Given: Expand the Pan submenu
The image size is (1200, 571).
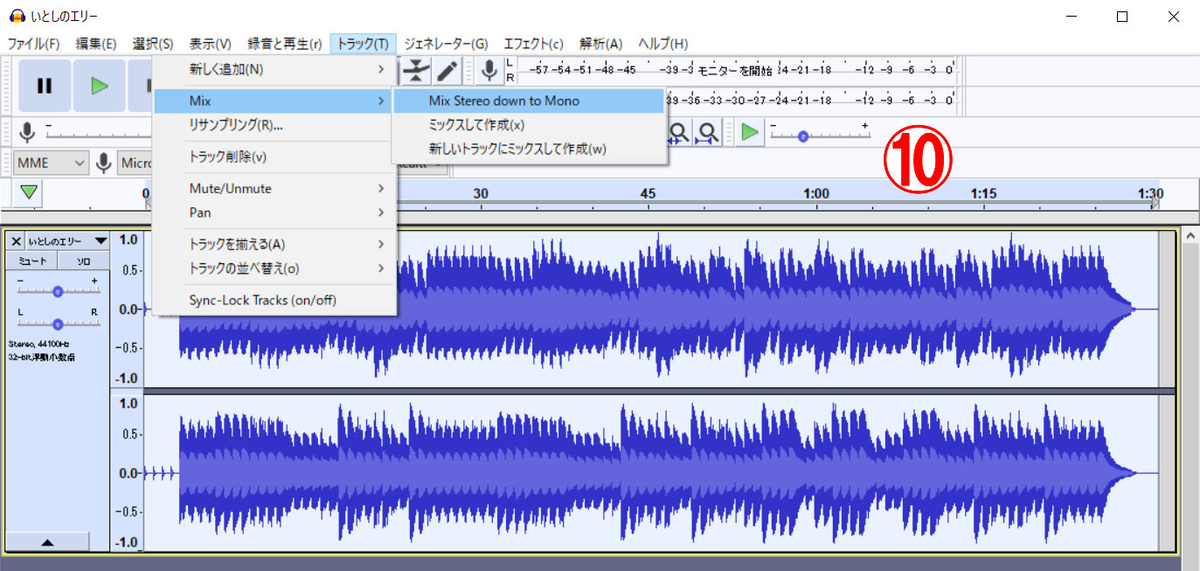Looking at the screenshot, I should [275, 213].
